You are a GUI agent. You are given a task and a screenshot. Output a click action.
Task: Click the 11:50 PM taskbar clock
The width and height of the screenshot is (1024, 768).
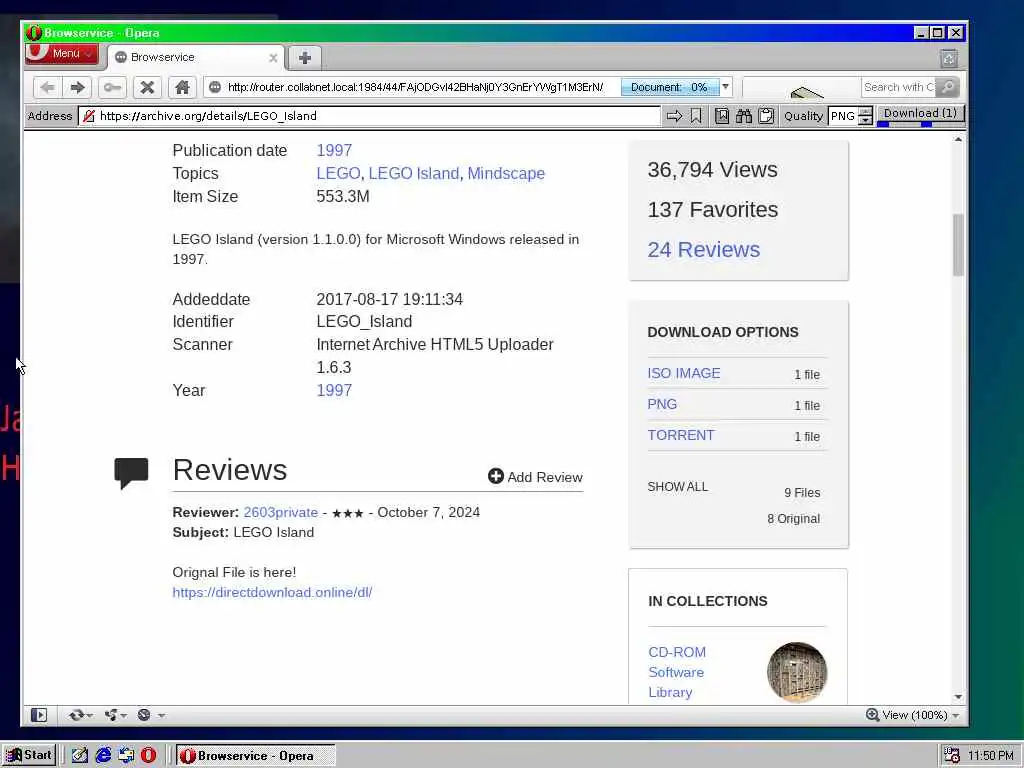[991, 756]
